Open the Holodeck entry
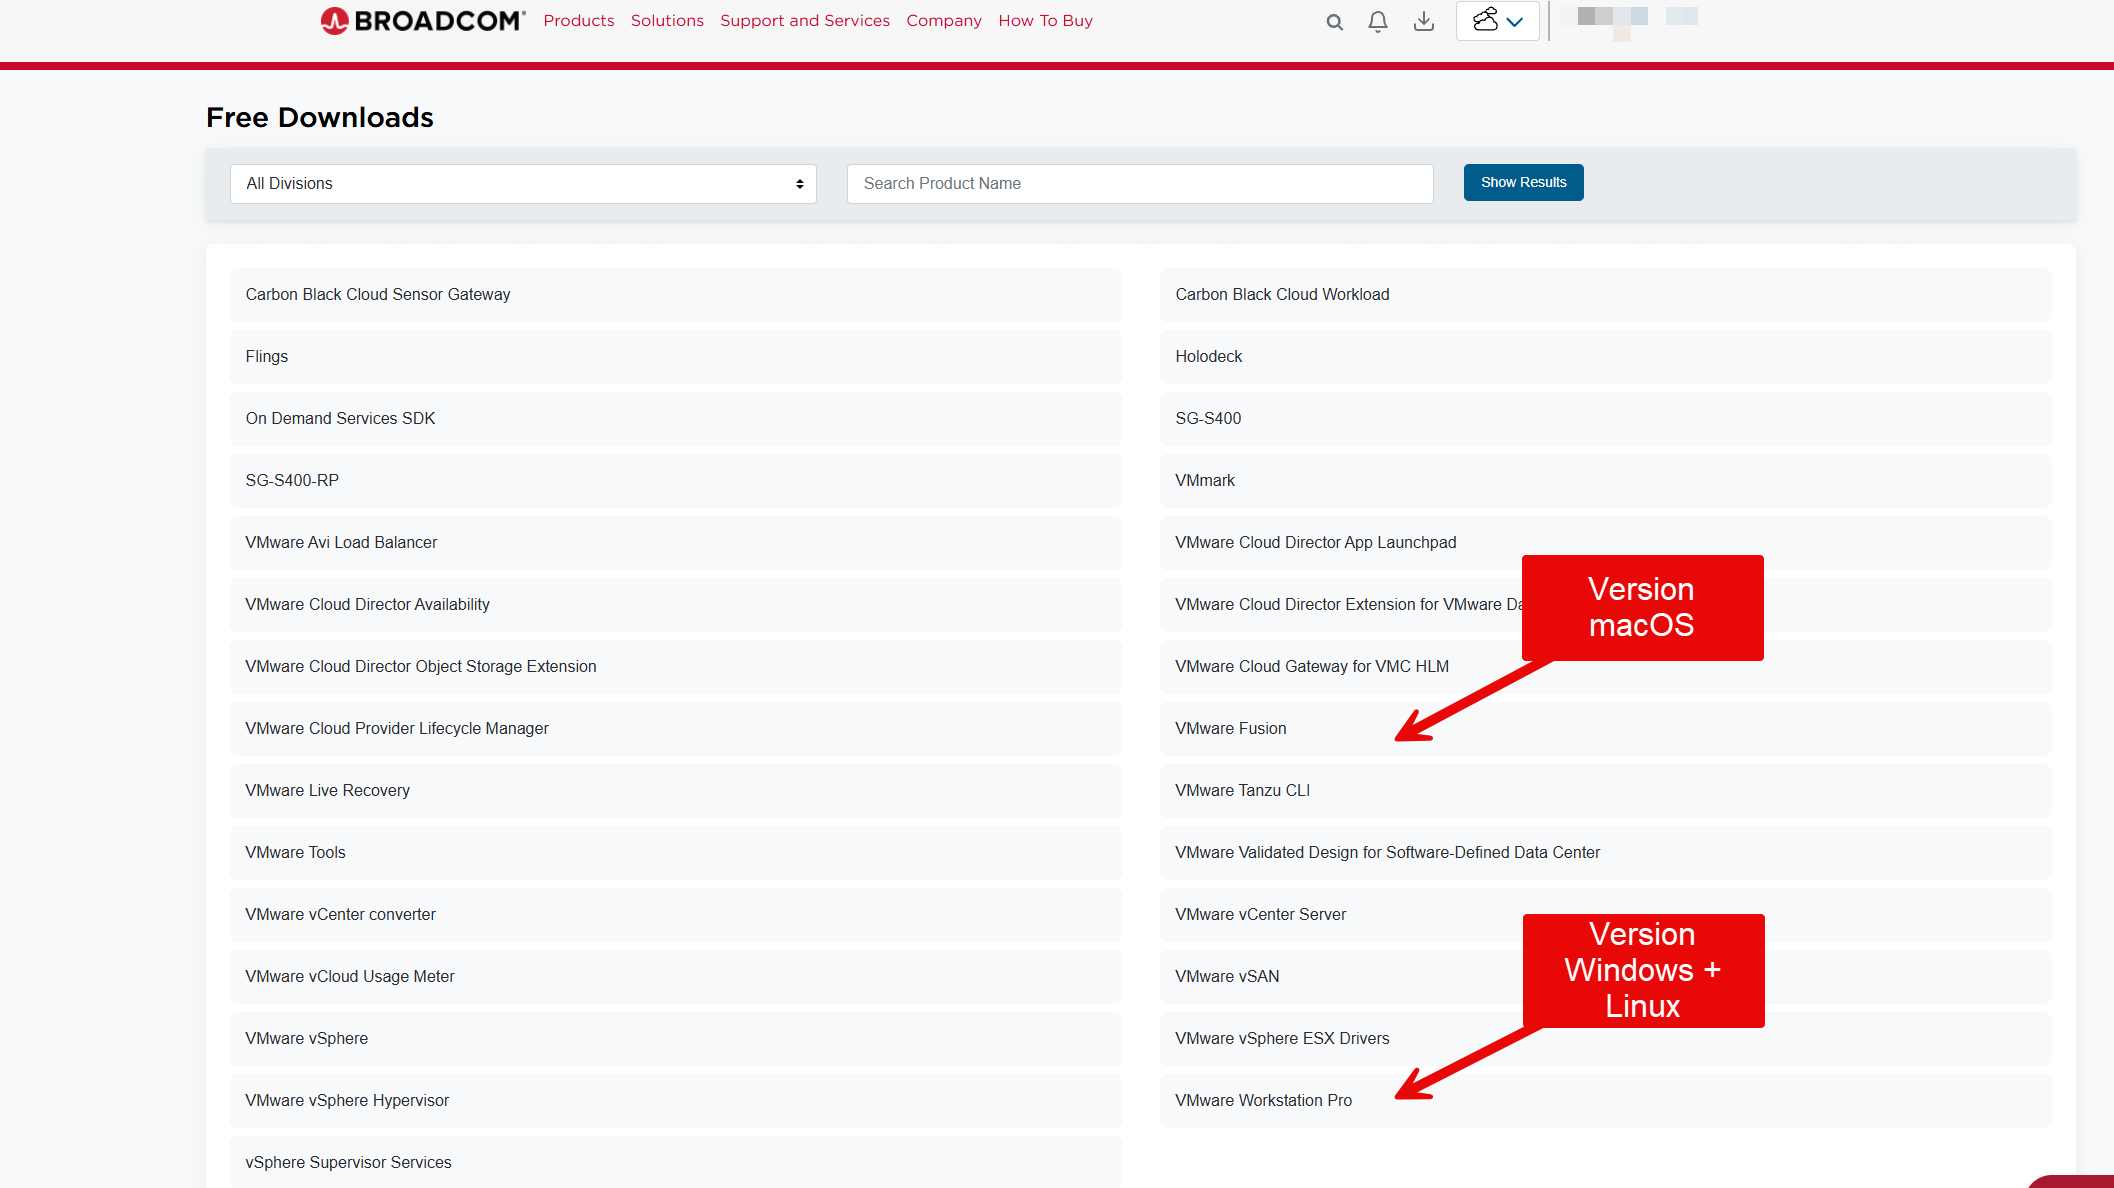This screenshot has height=1188, width=2114. 1606,357
